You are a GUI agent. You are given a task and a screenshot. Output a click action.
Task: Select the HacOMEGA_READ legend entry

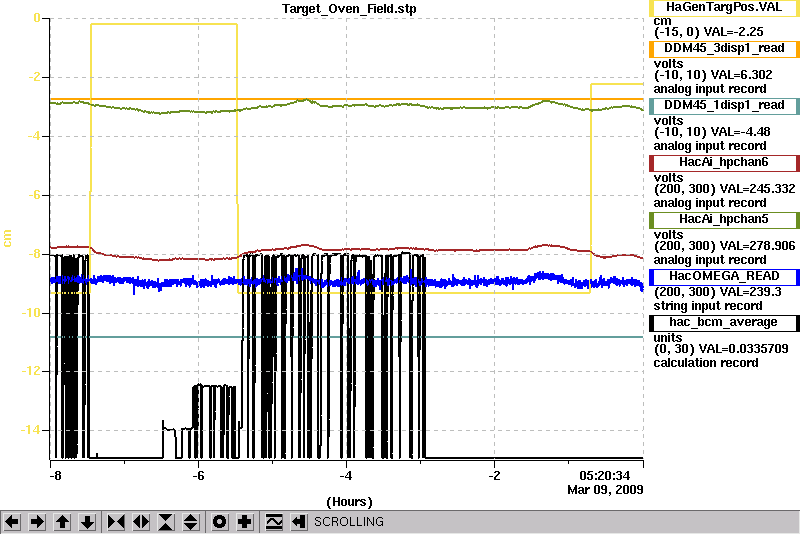click(723, 277)
